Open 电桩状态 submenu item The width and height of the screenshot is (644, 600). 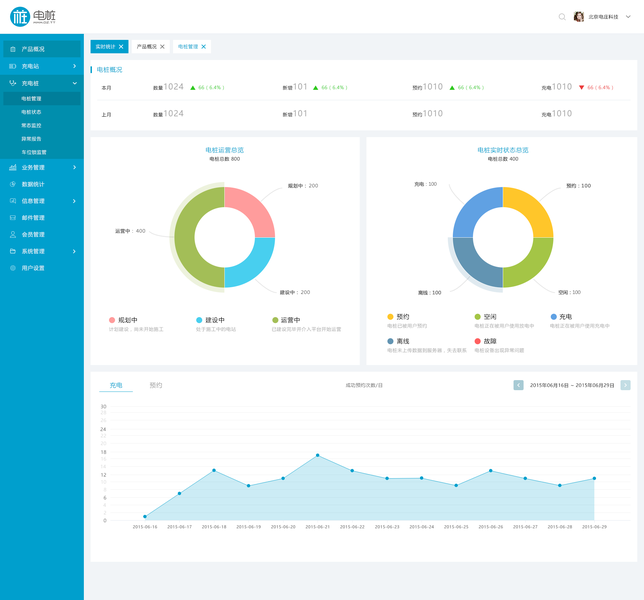[x=31, y=112]
